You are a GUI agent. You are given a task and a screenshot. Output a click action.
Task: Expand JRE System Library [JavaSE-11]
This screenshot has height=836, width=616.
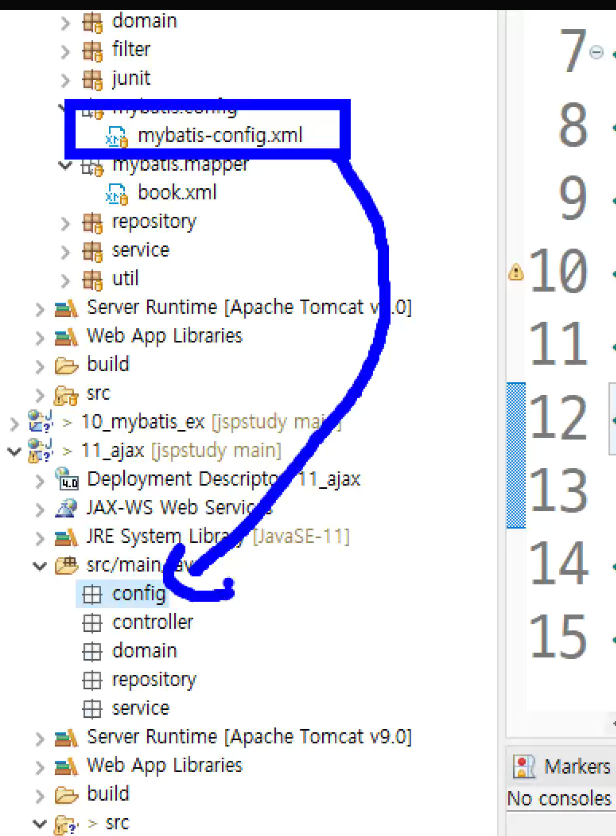40,538
